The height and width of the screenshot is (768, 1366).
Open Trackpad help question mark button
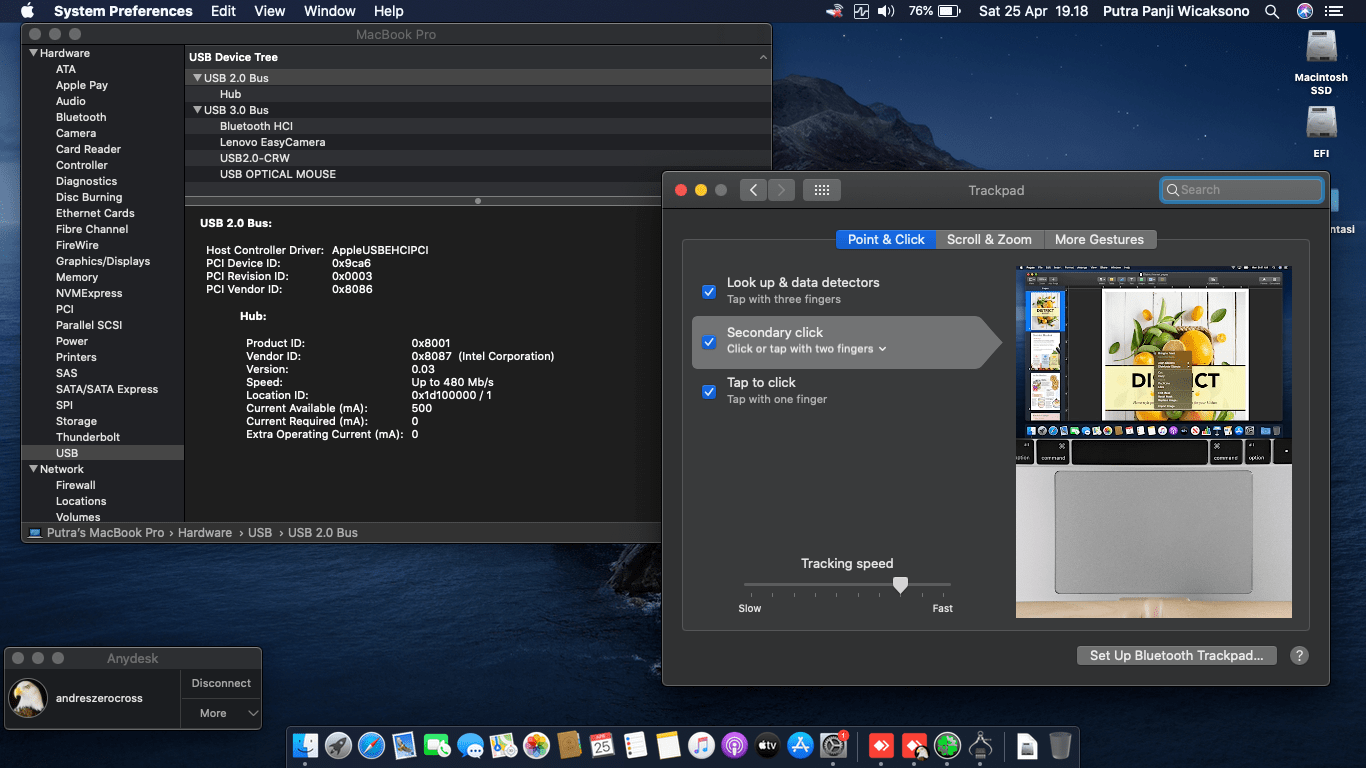[x=1299, y=656]
